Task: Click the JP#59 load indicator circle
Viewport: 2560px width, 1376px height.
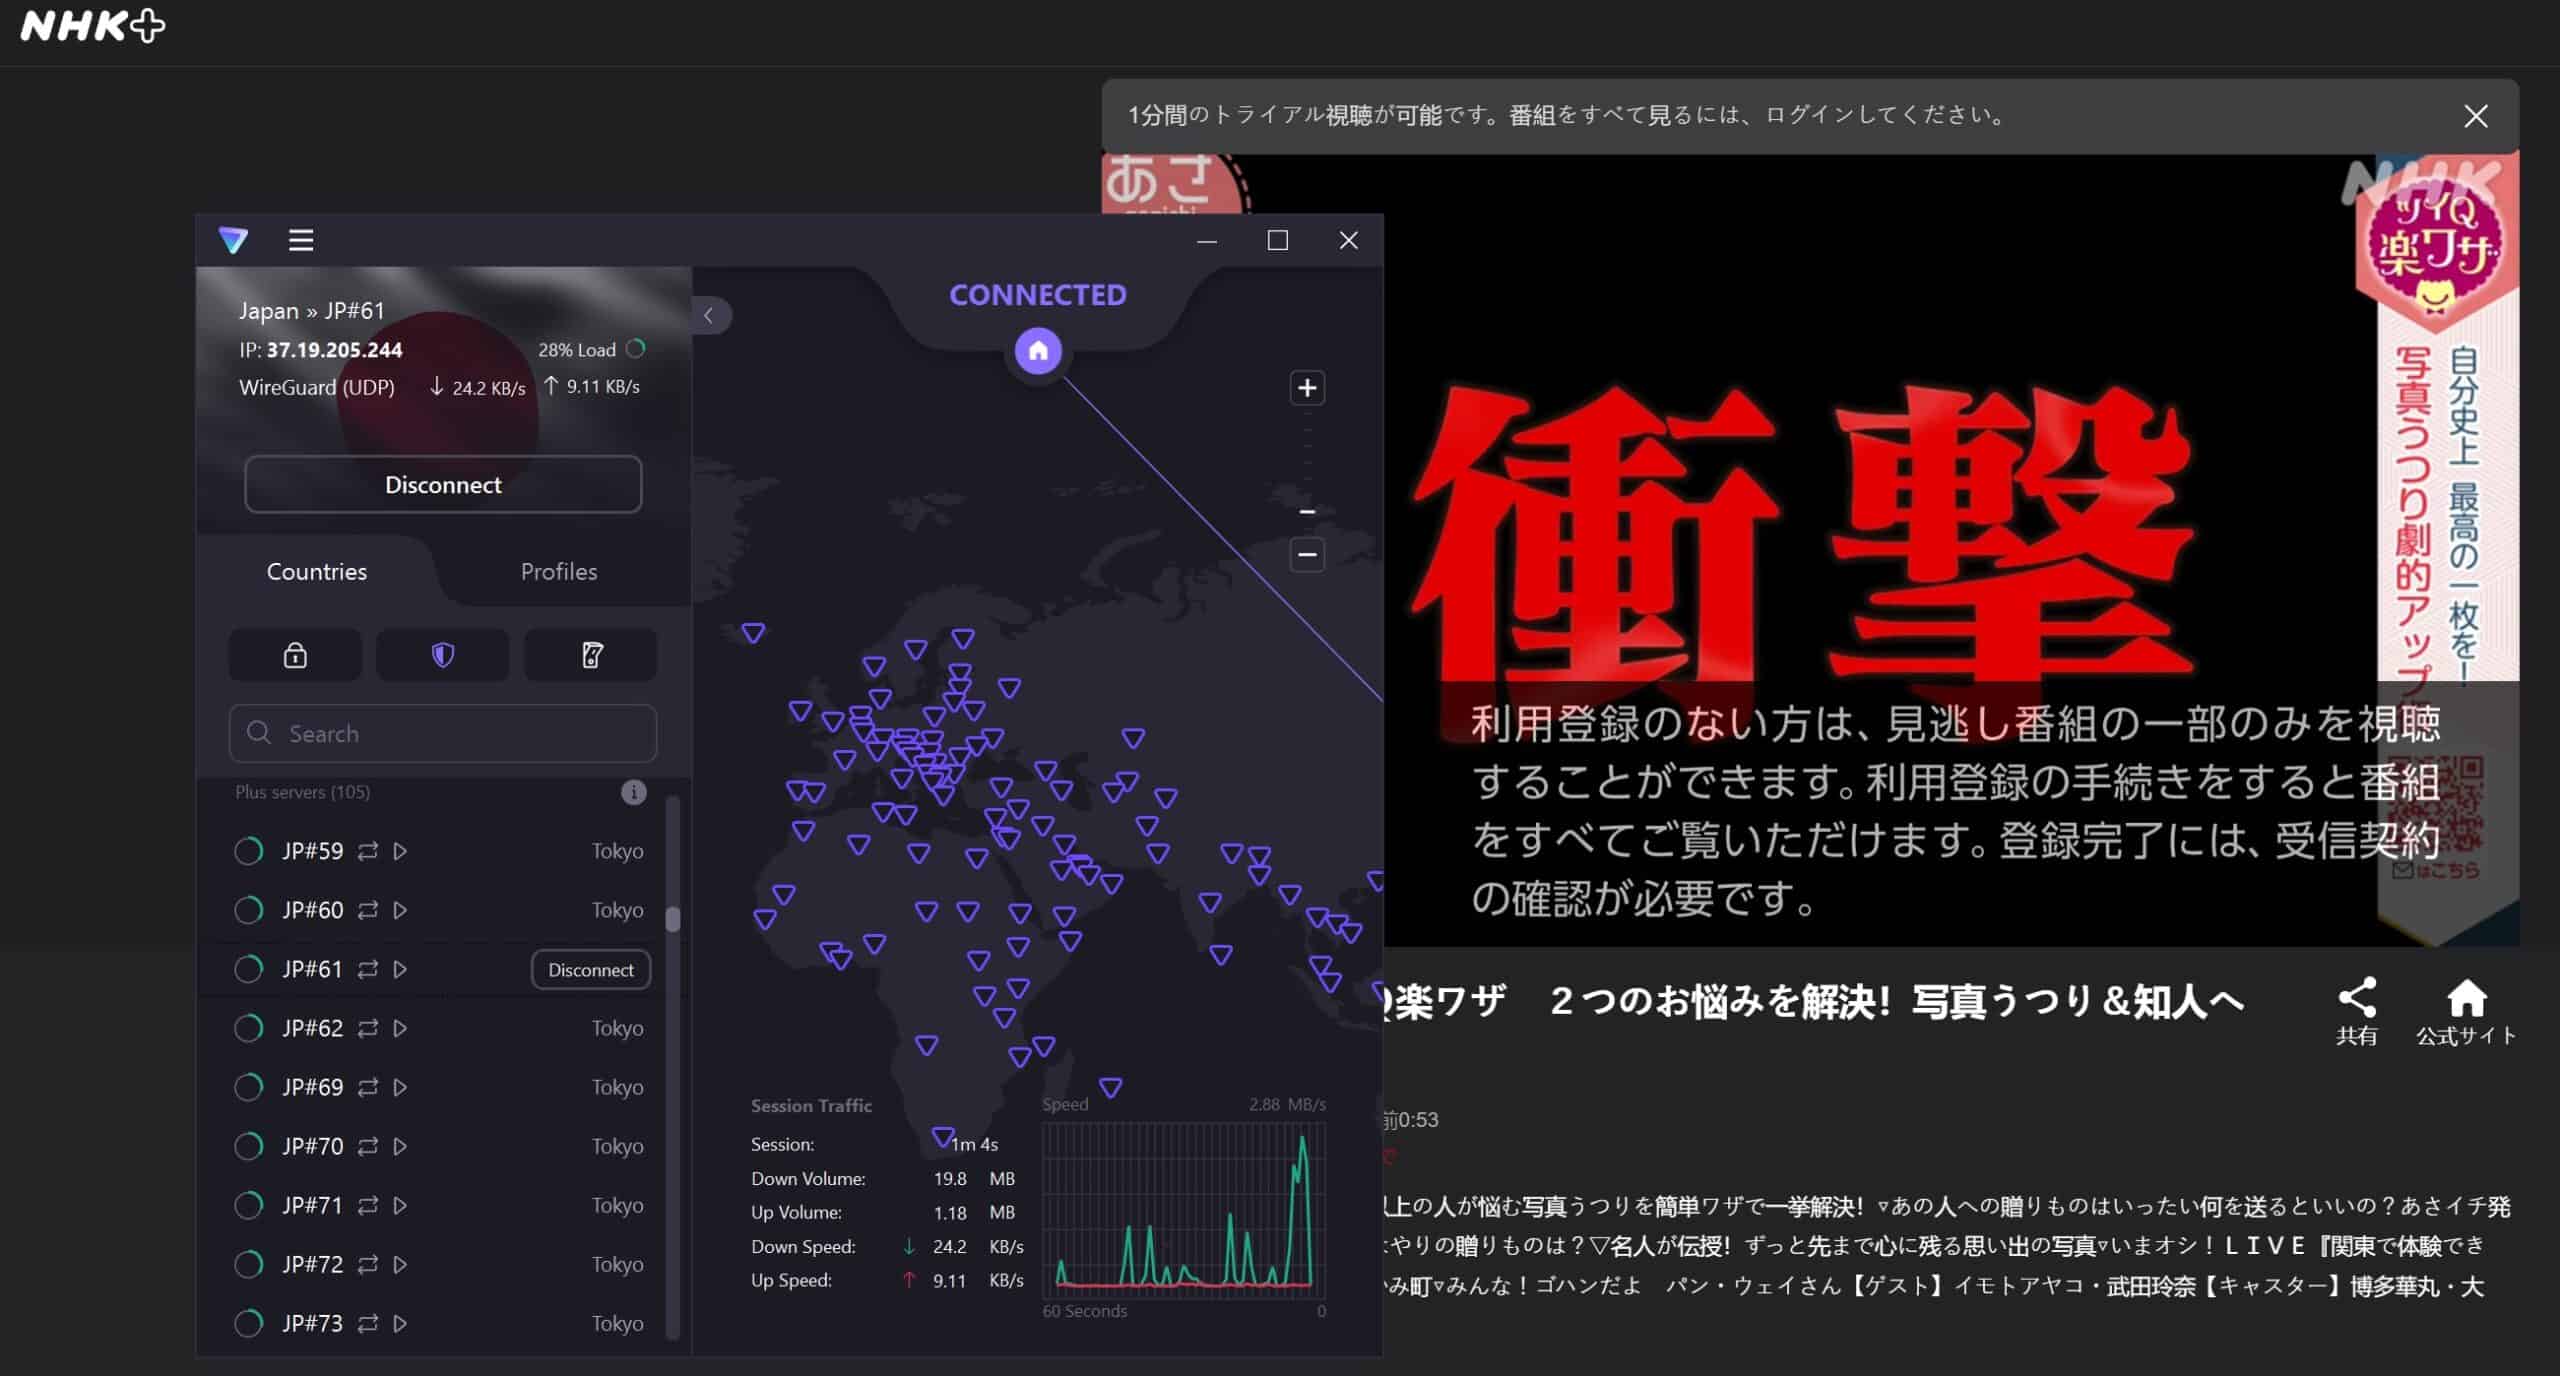Action: click(248, 851)
